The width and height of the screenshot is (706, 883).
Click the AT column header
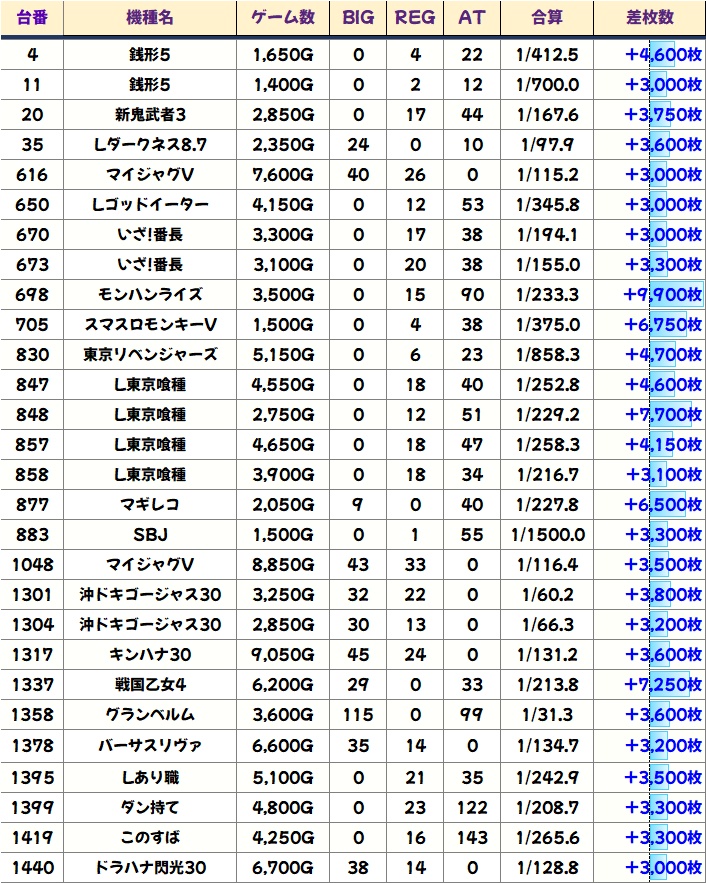coord(471,18)
